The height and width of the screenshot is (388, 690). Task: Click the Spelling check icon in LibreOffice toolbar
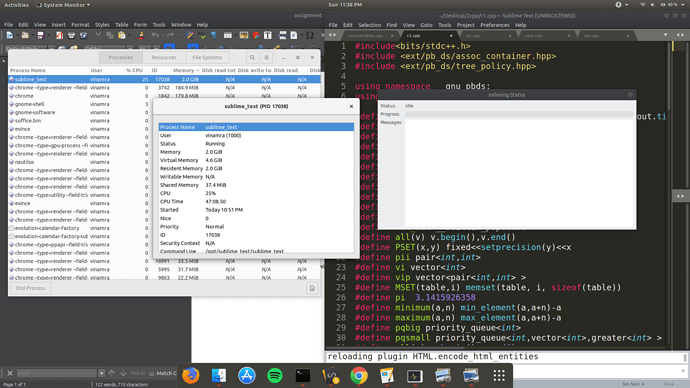[202, 35]
